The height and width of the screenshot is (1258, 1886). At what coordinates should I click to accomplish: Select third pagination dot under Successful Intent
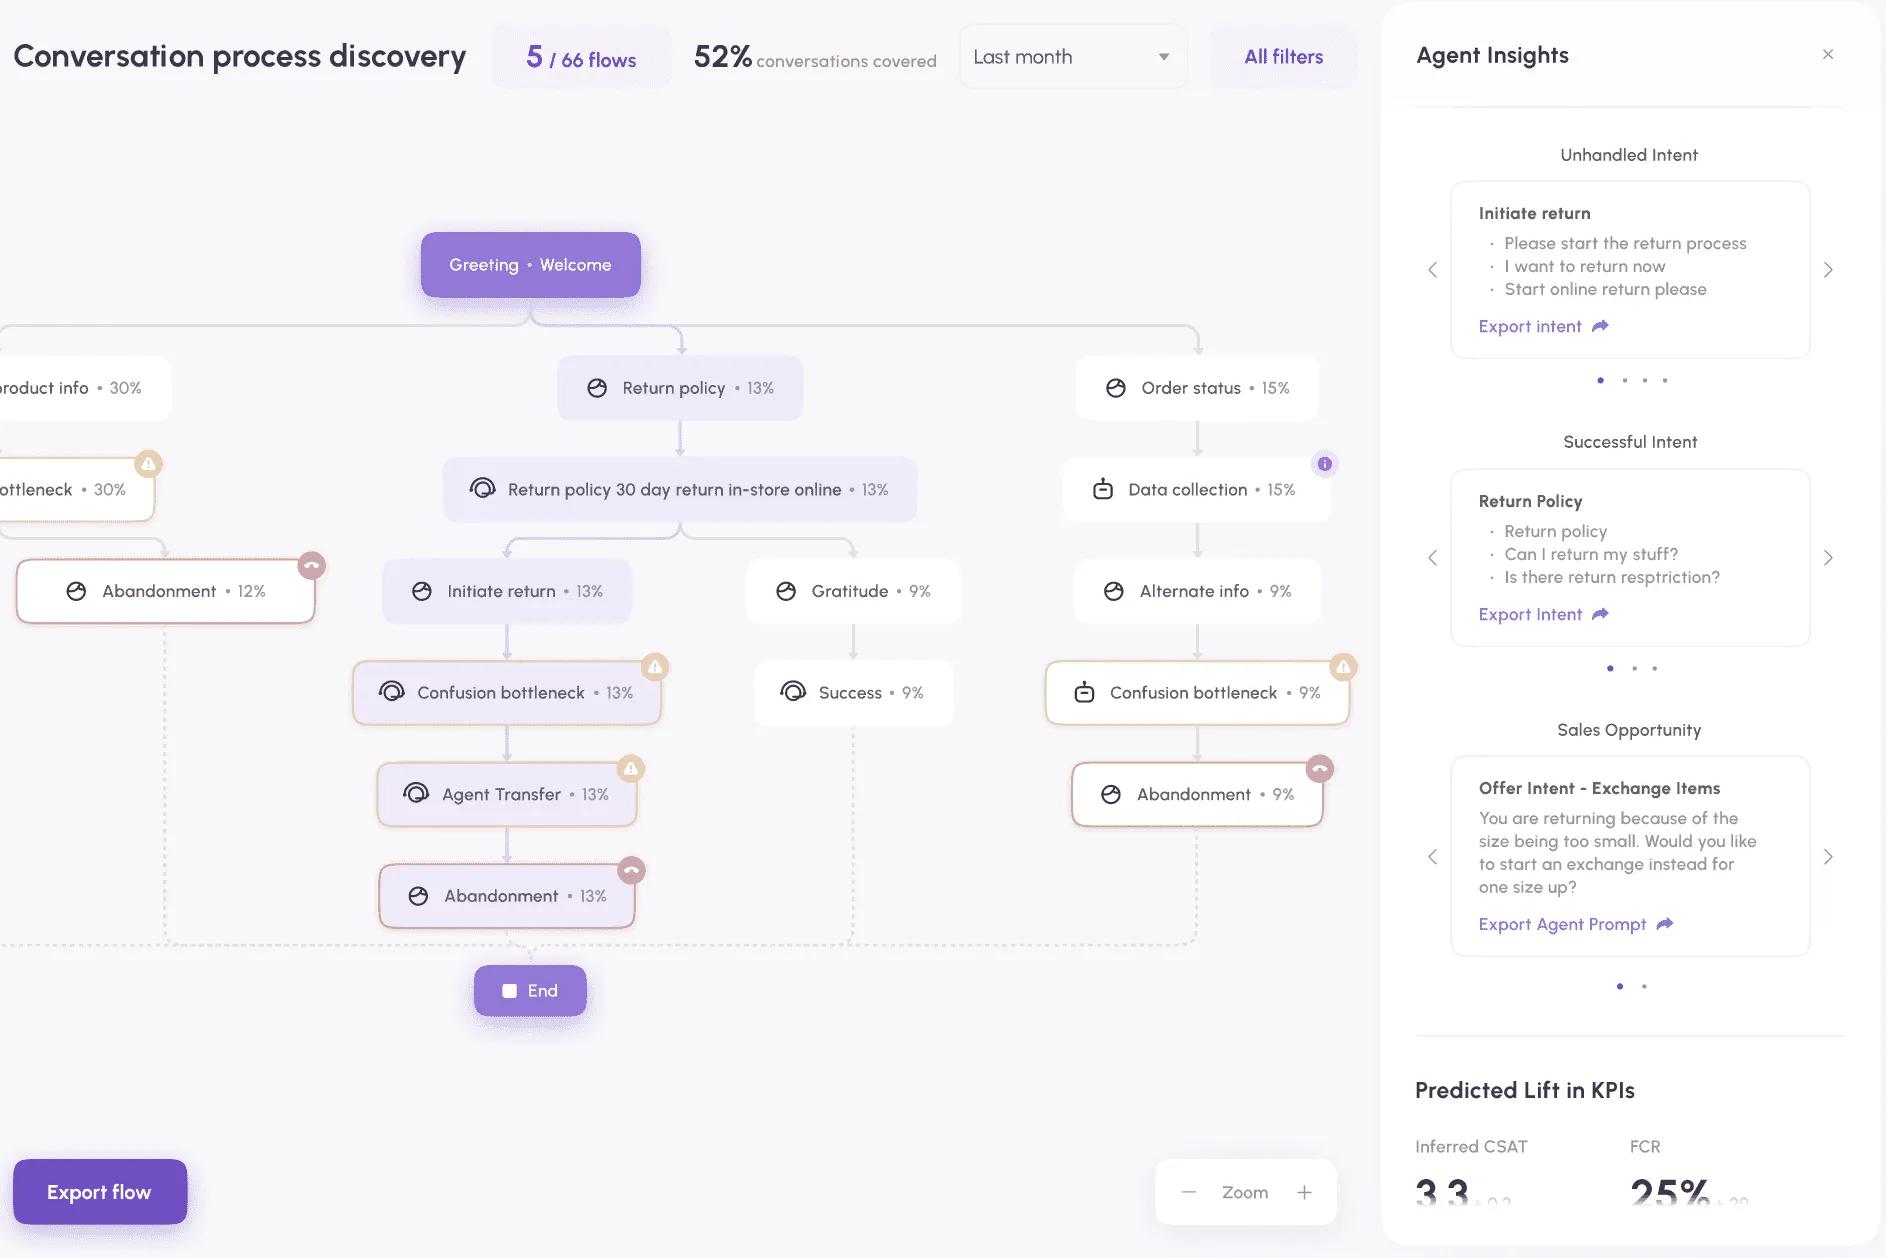tap(1655, 668)
